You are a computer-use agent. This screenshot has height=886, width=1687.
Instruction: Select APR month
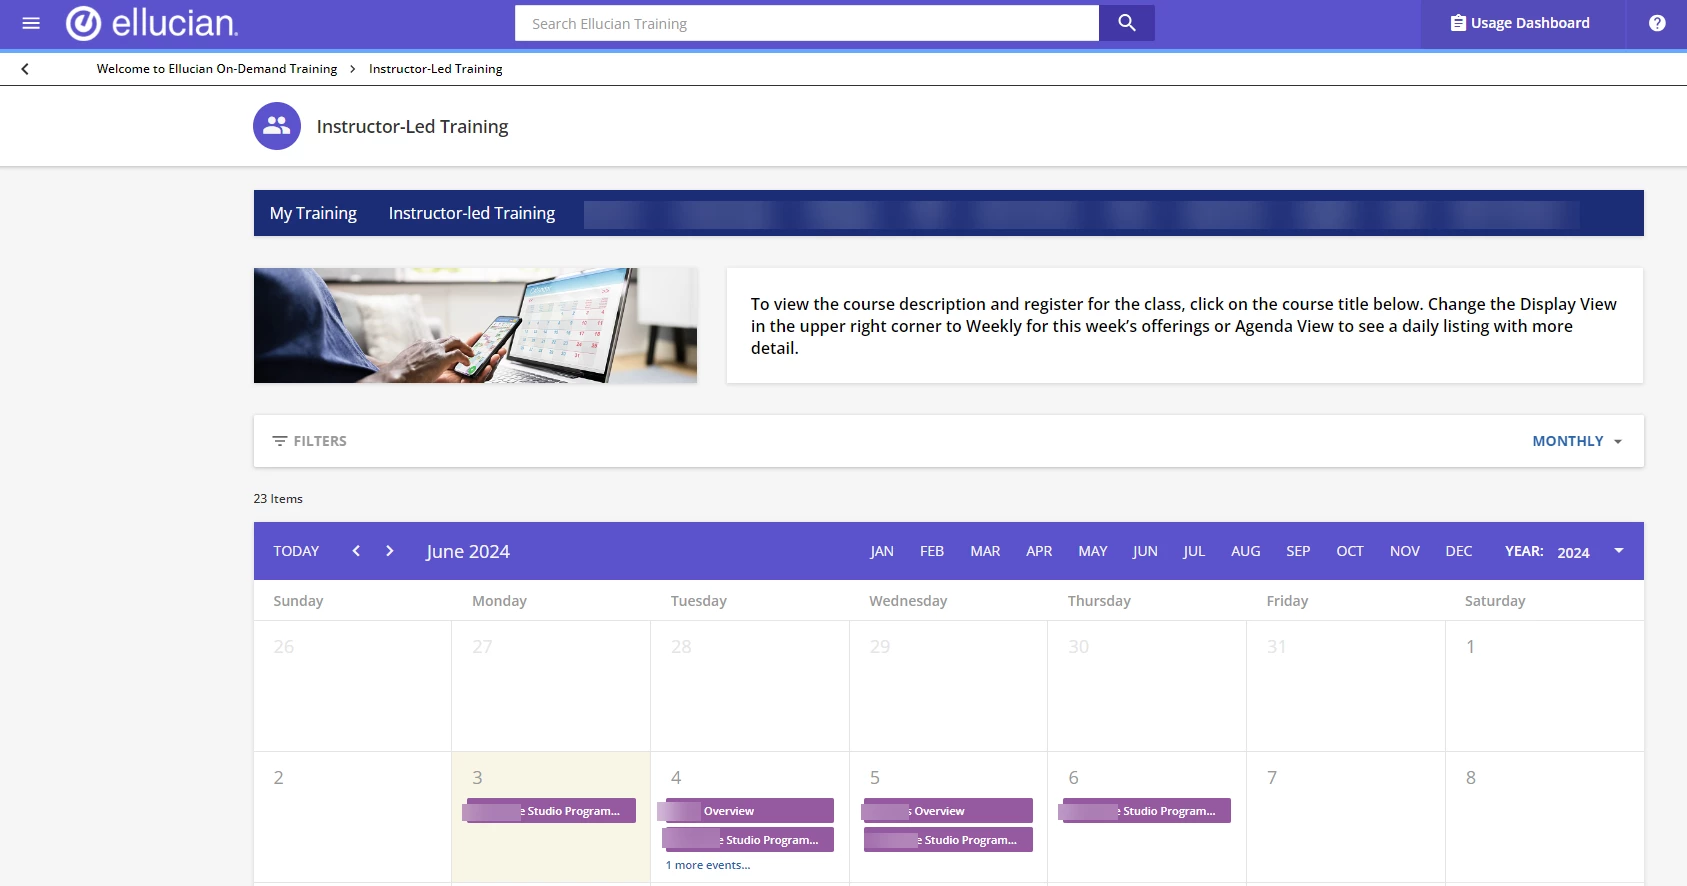(1039, 551)
